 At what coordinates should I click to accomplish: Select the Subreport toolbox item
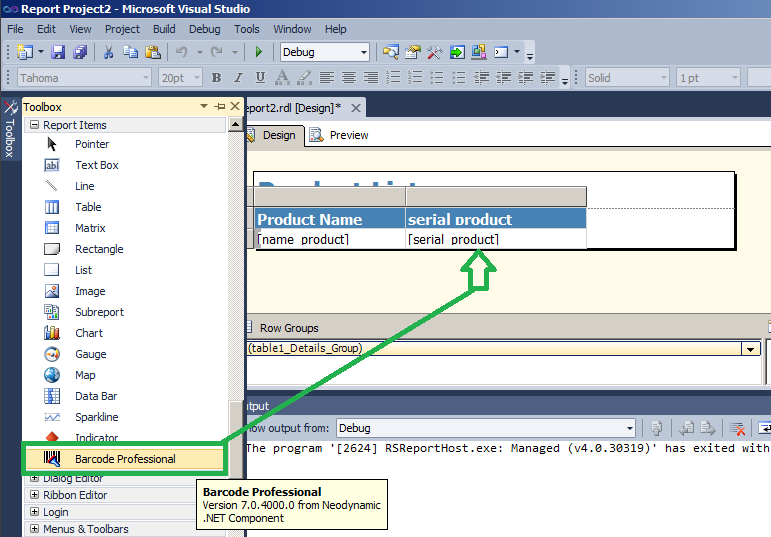99,312
